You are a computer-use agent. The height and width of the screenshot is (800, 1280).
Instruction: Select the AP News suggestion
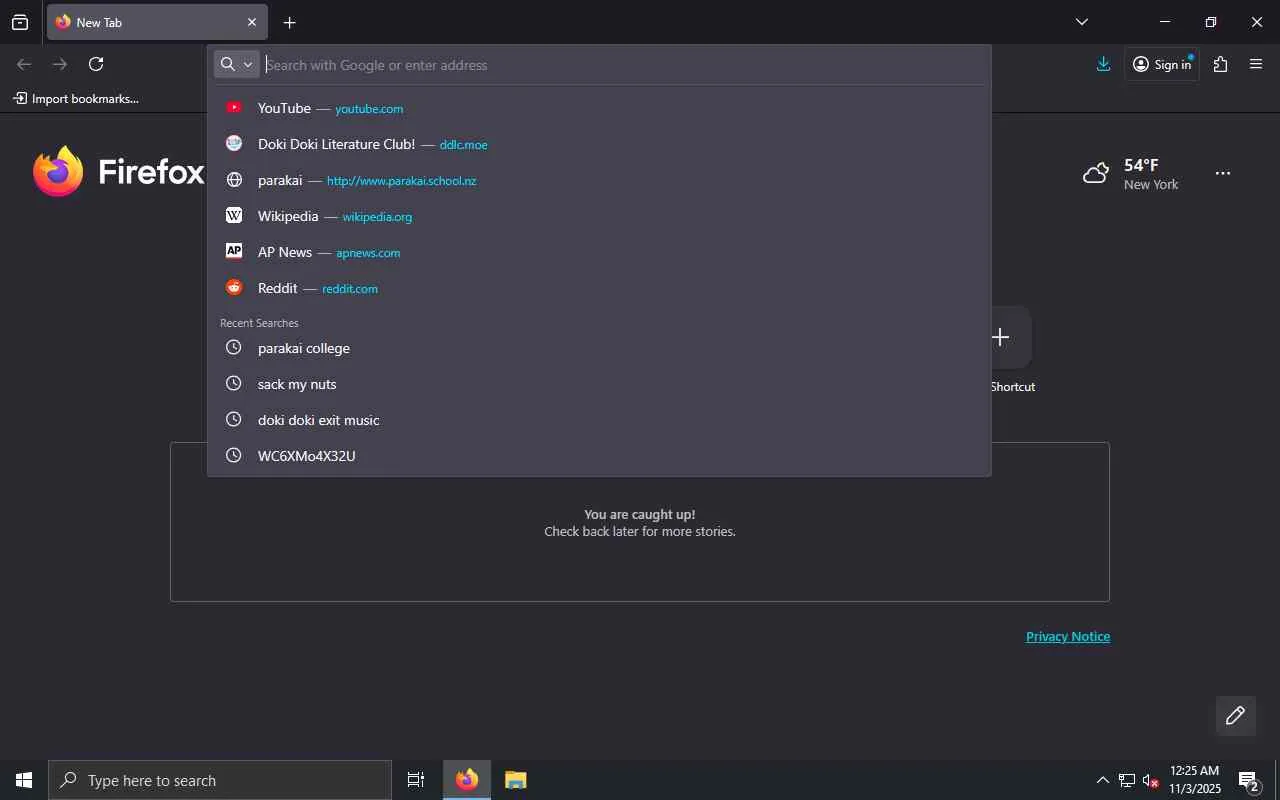[599, 252]
